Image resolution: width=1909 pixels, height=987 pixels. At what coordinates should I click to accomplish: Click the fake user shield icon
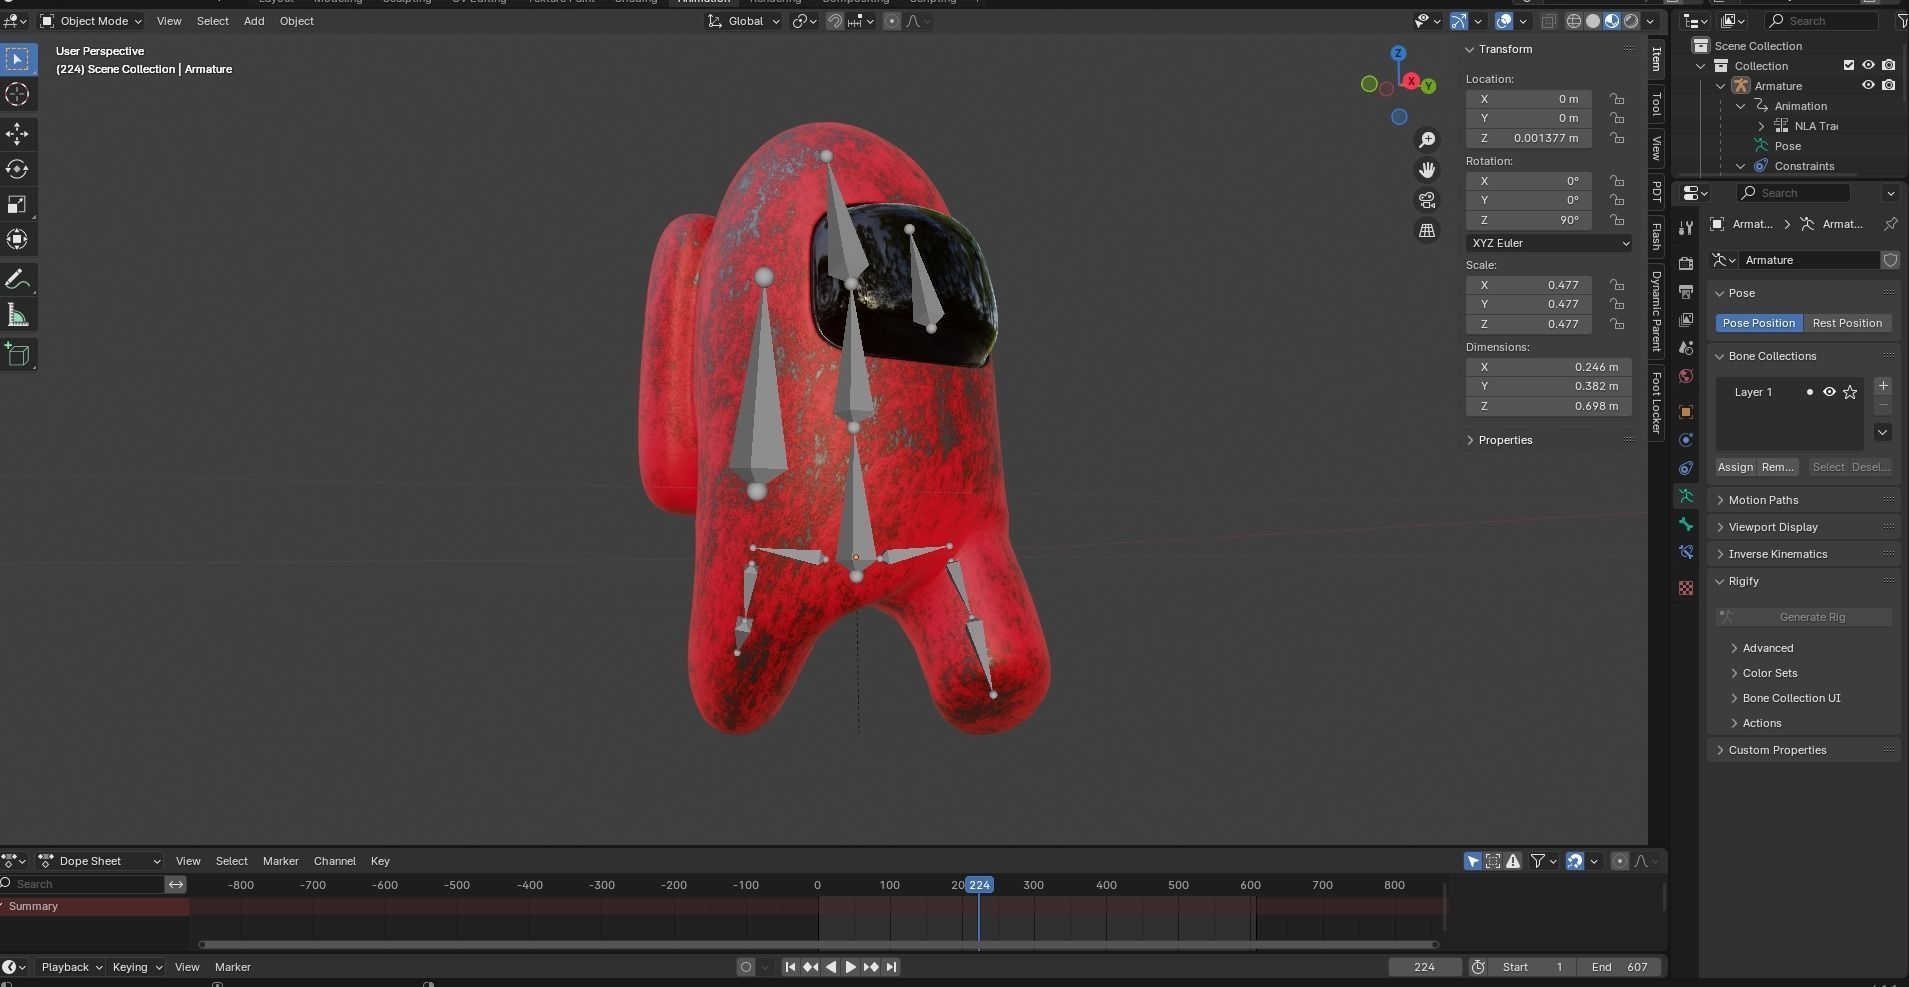(x=1890, y=260)
